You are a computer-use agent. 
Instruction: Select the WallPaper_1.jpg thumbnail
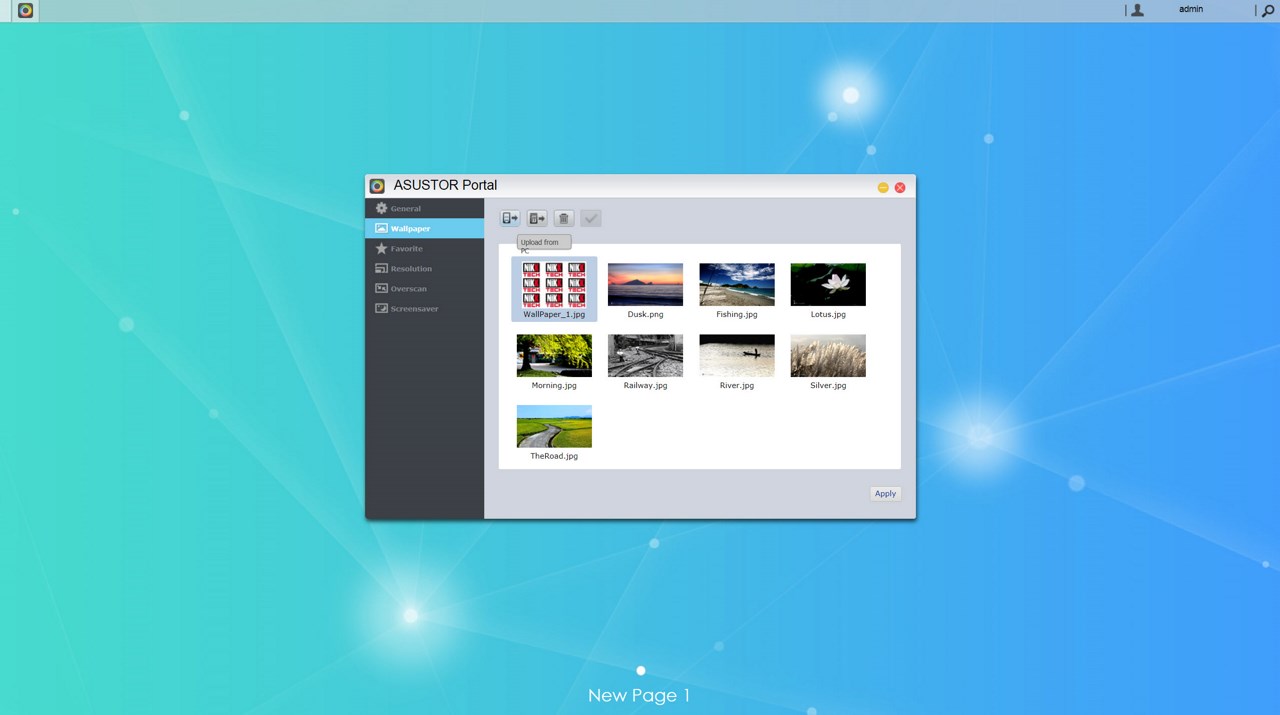click(554, 289)
